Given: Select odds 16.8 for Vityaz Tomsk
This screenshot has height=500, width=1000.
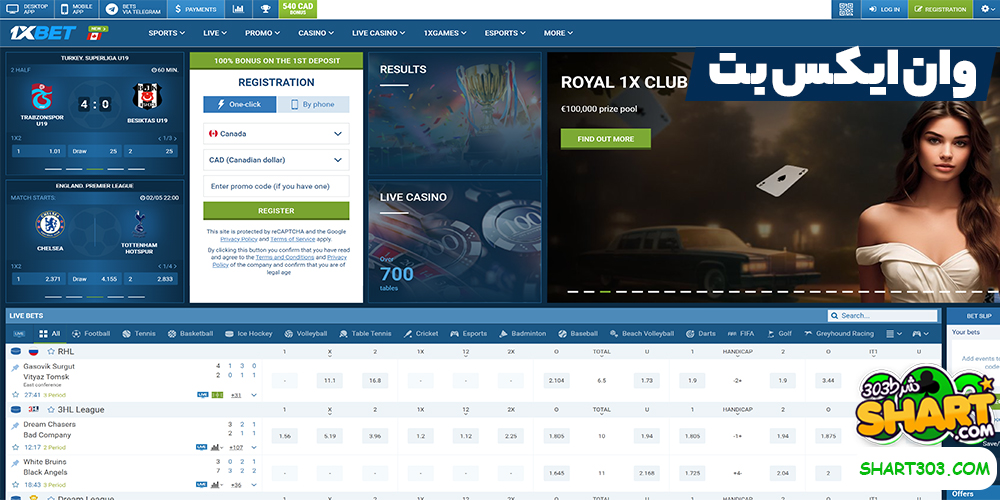Looking at the screenshot, I should click(375, 381).
